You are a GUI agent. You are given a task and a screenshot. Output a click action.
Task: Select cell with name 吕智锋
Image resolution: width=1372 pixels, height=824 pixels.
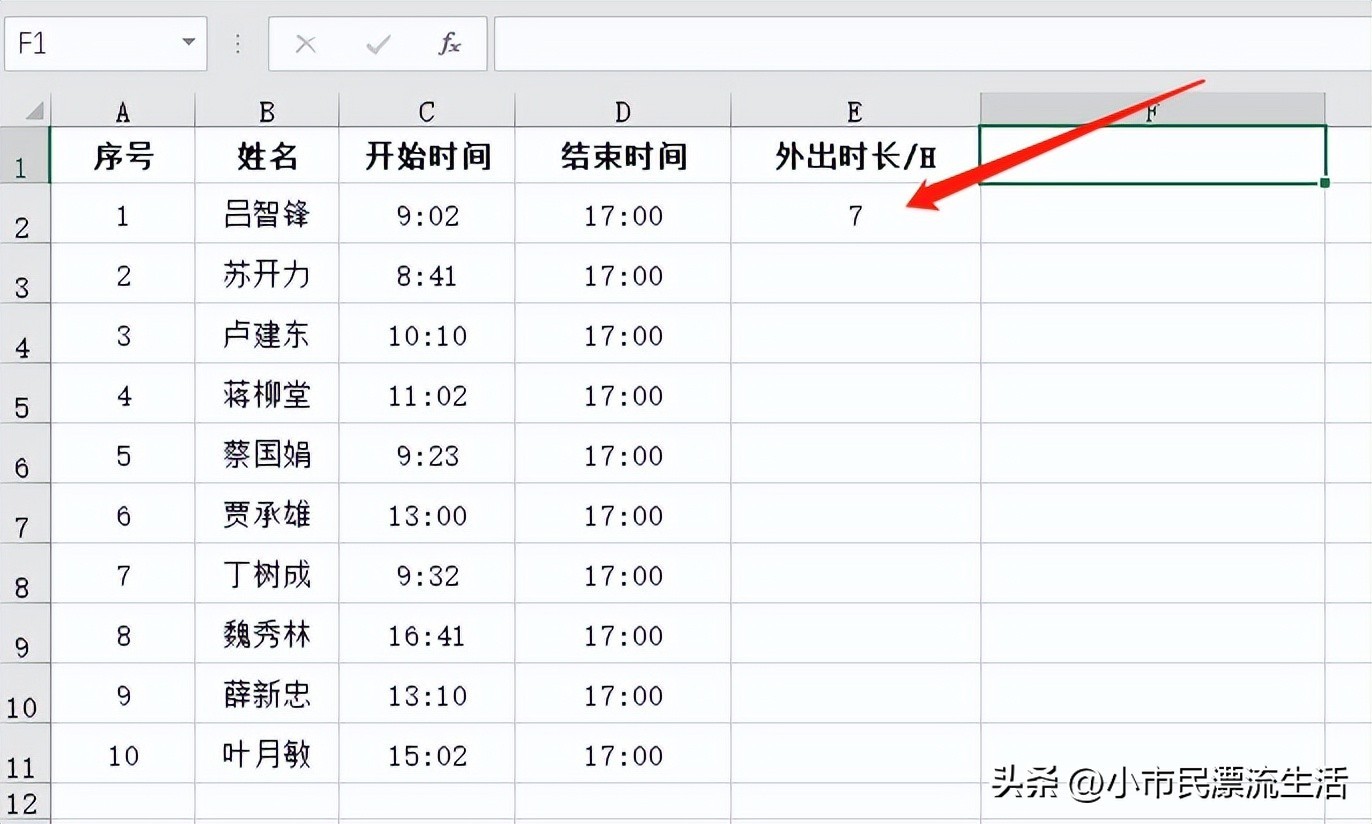click(267, 215)
